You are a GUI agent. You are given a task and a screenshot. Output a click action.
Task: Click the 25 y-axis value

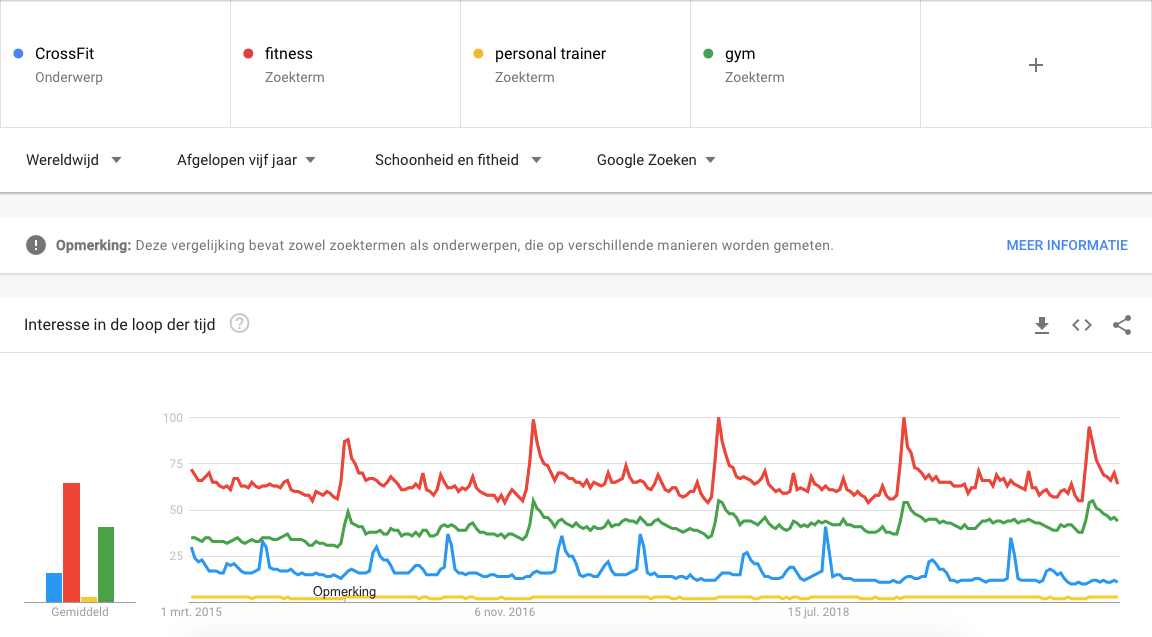[x=176, y=556]
